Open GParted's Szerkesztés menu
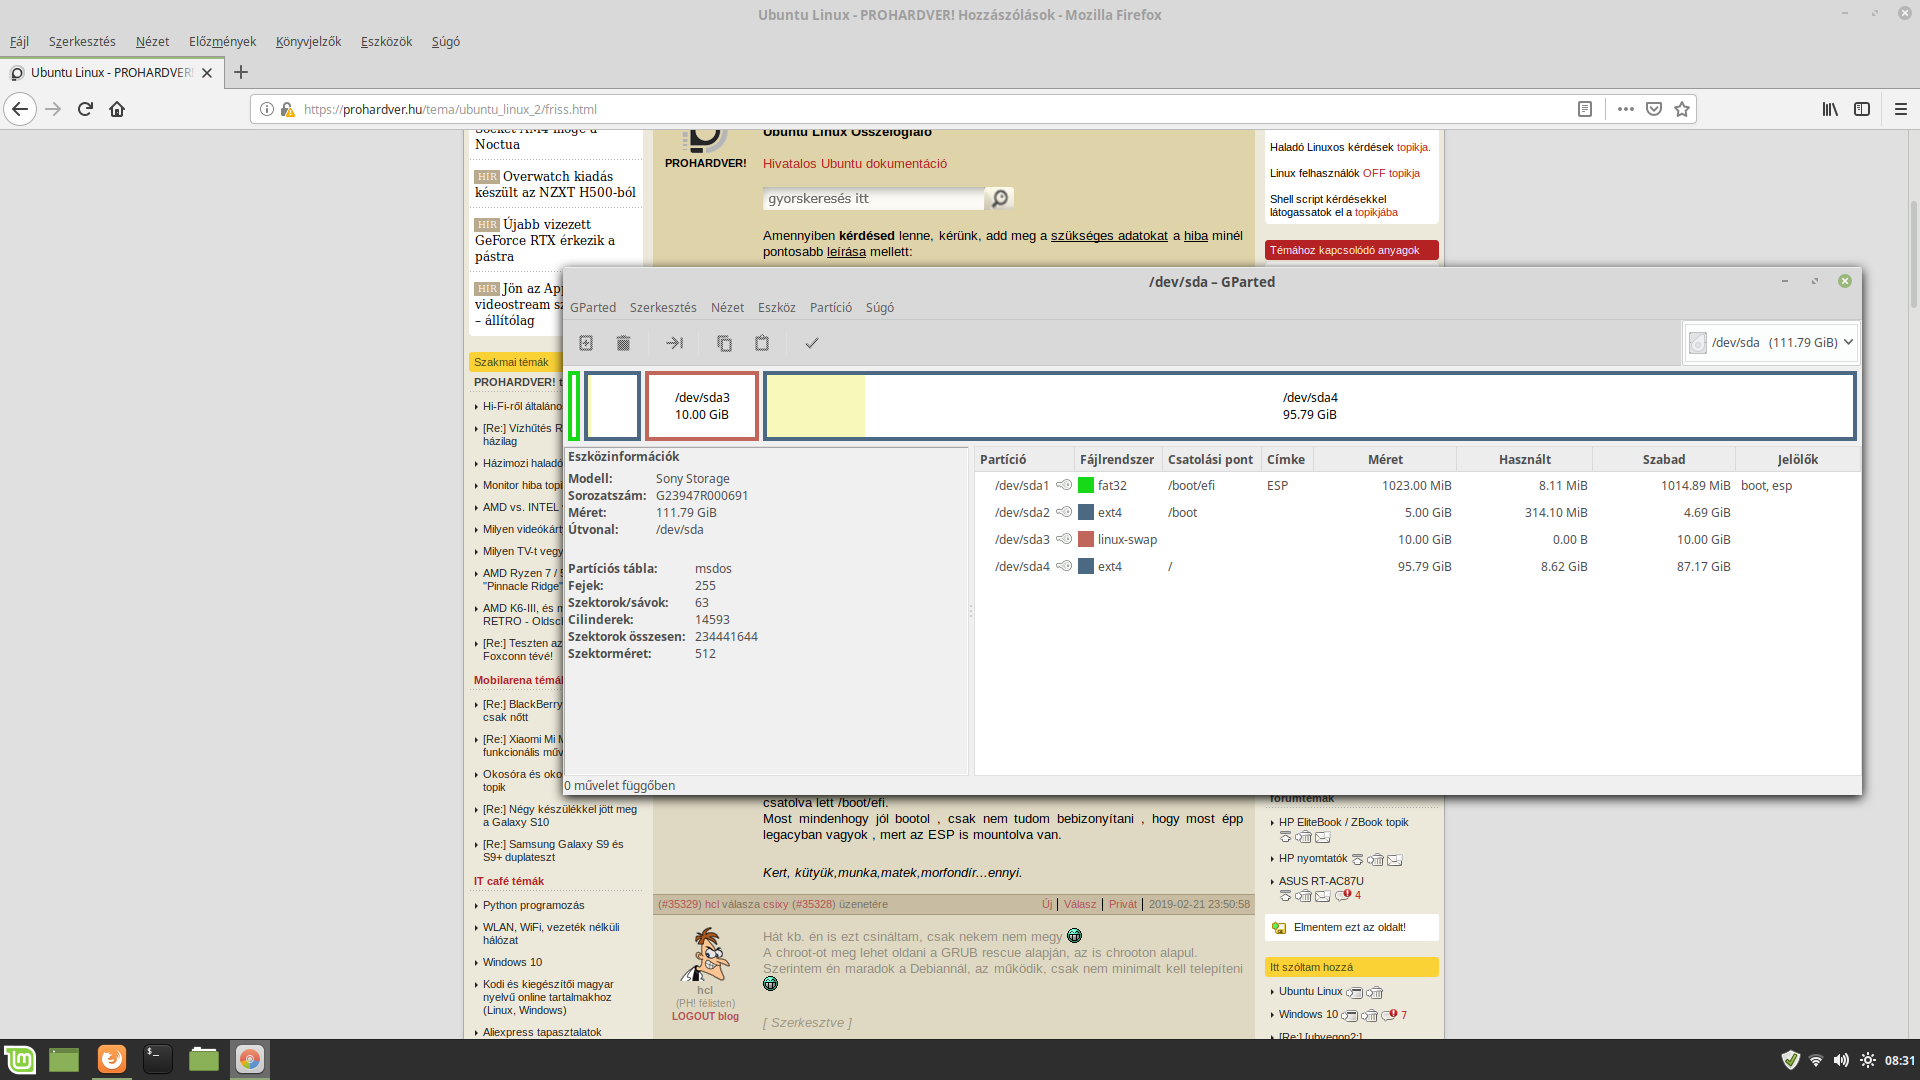1920x1080 pixels. (x=663, y=307)
